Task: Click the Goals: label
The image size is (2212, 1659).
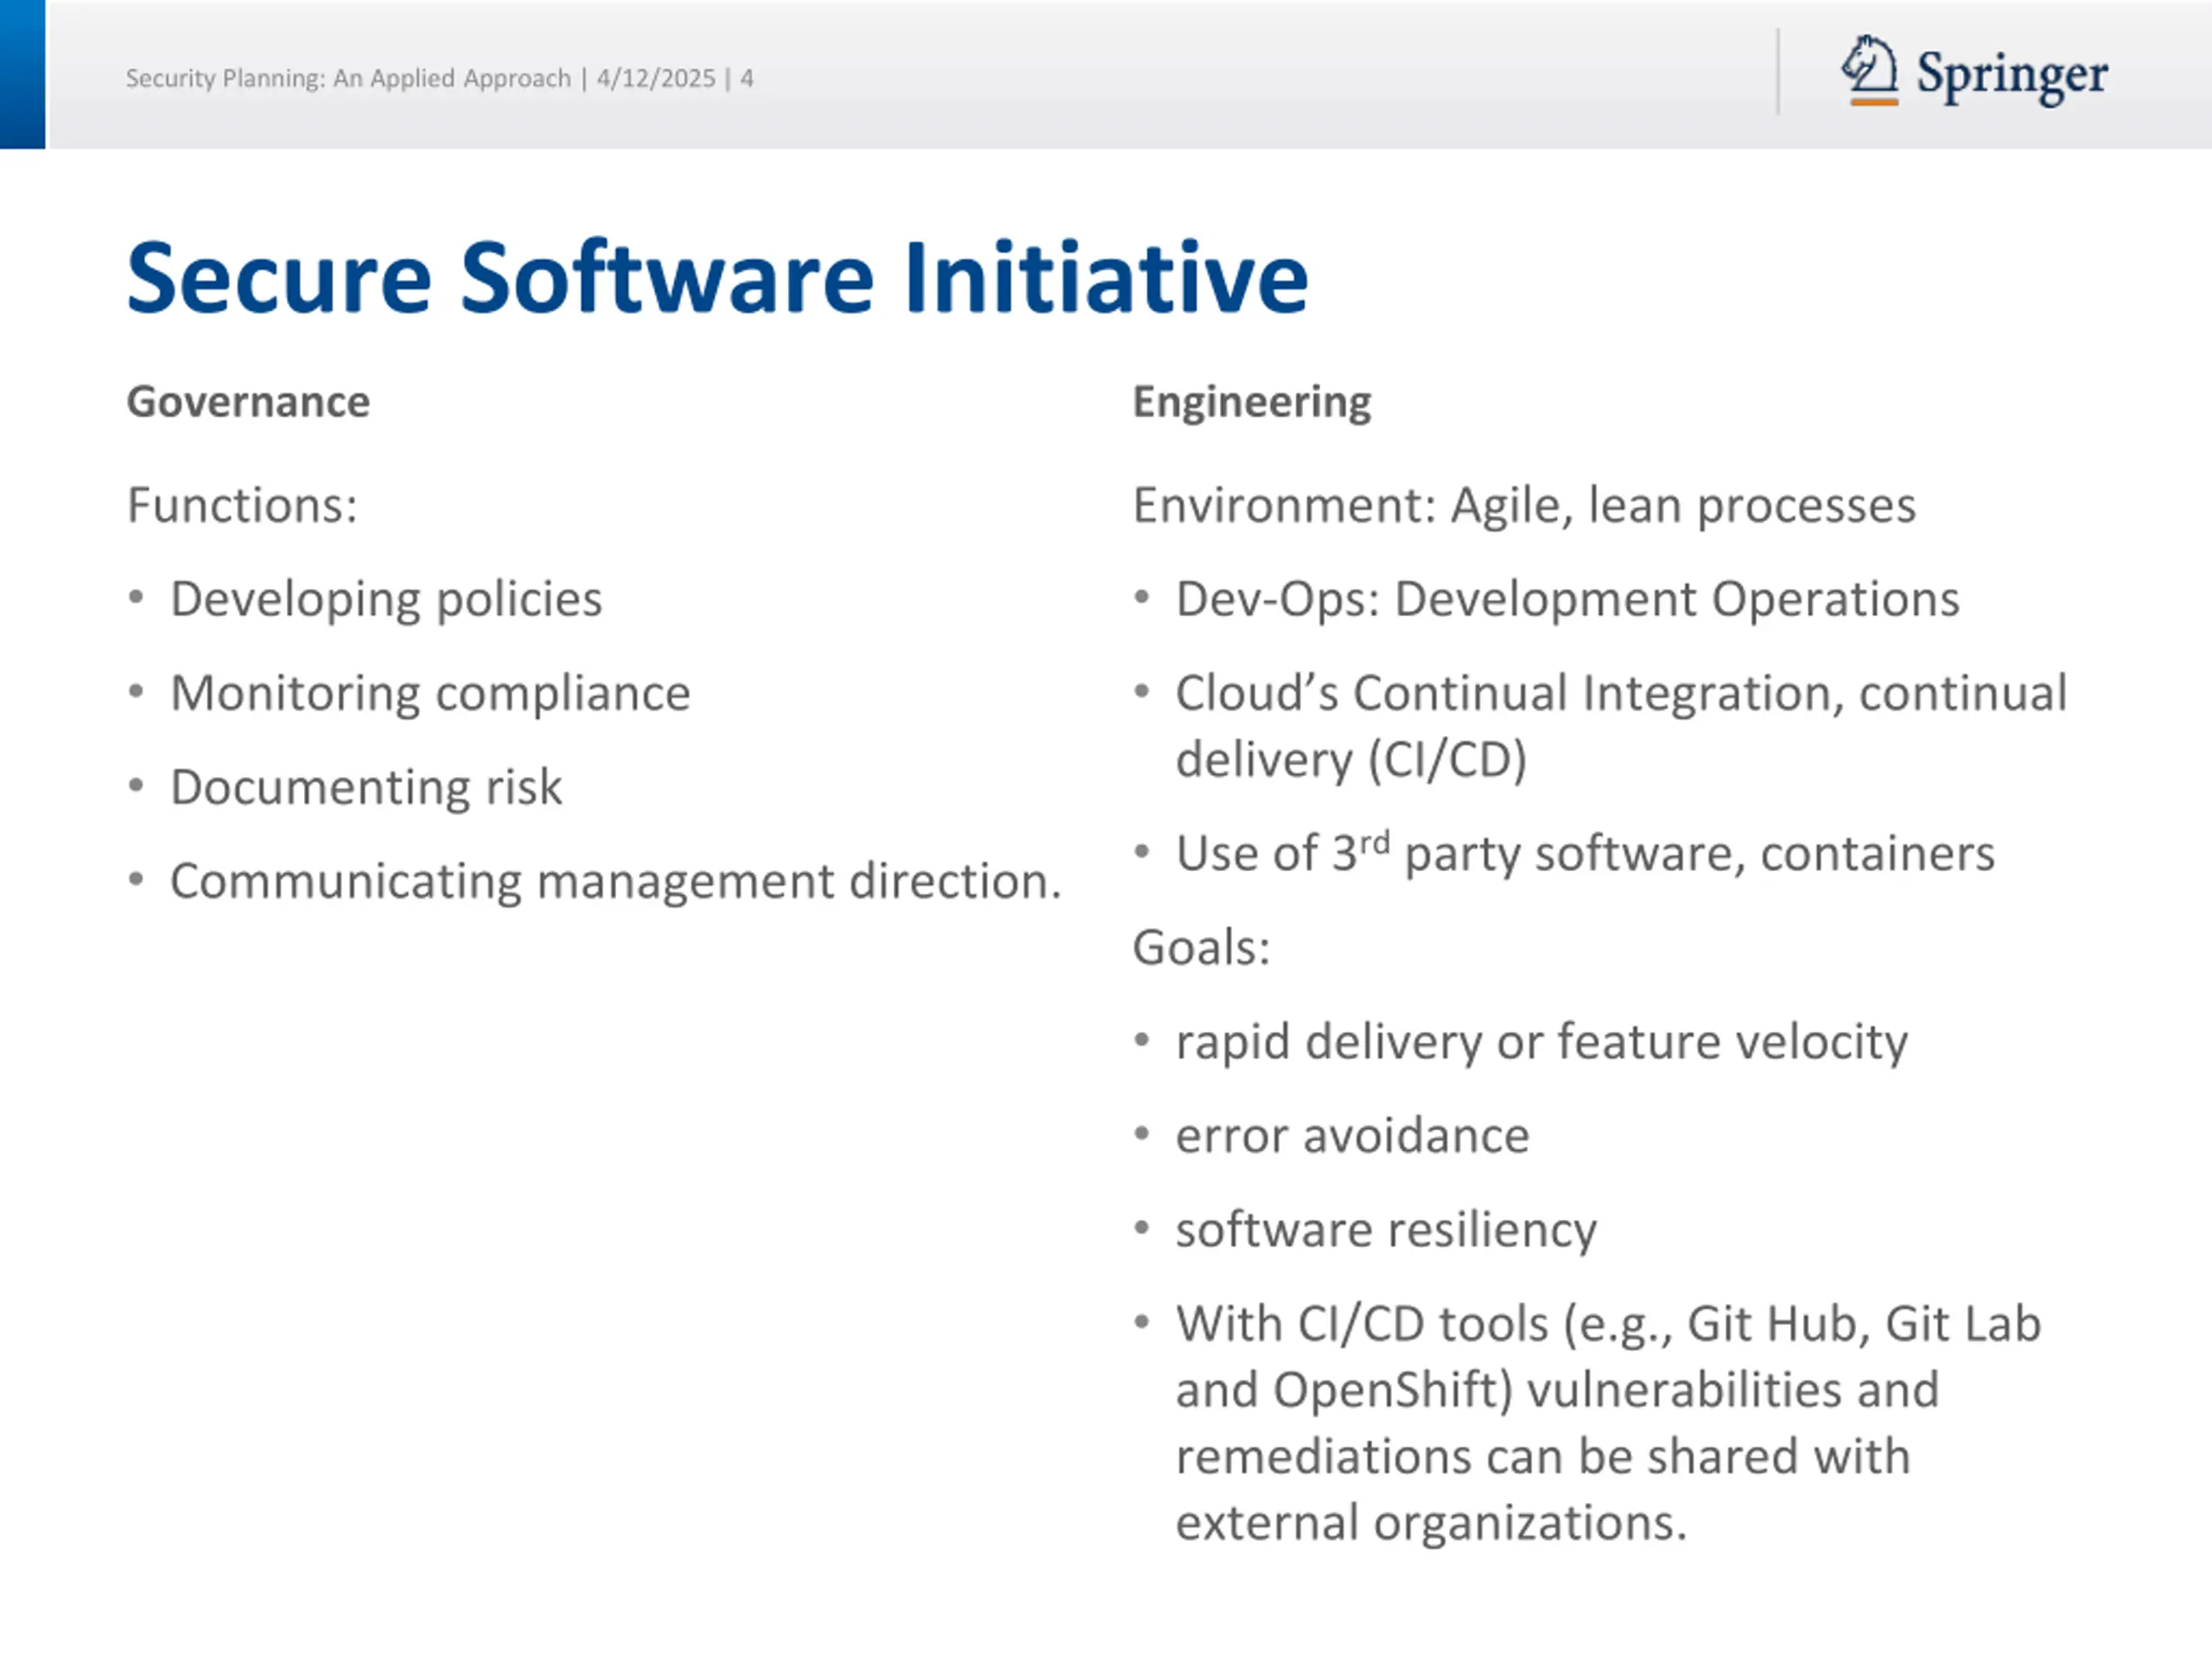Action: (1201, 947)
